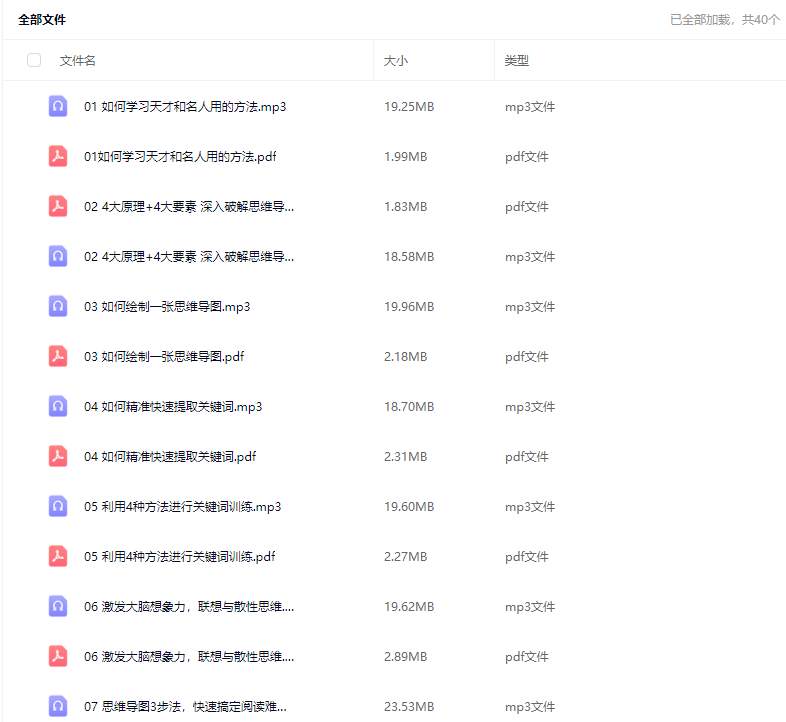Open the file name 07 思维导图3步法
Image resolution: width=786 pixels, height=722 pixels.
click(189, 707)
